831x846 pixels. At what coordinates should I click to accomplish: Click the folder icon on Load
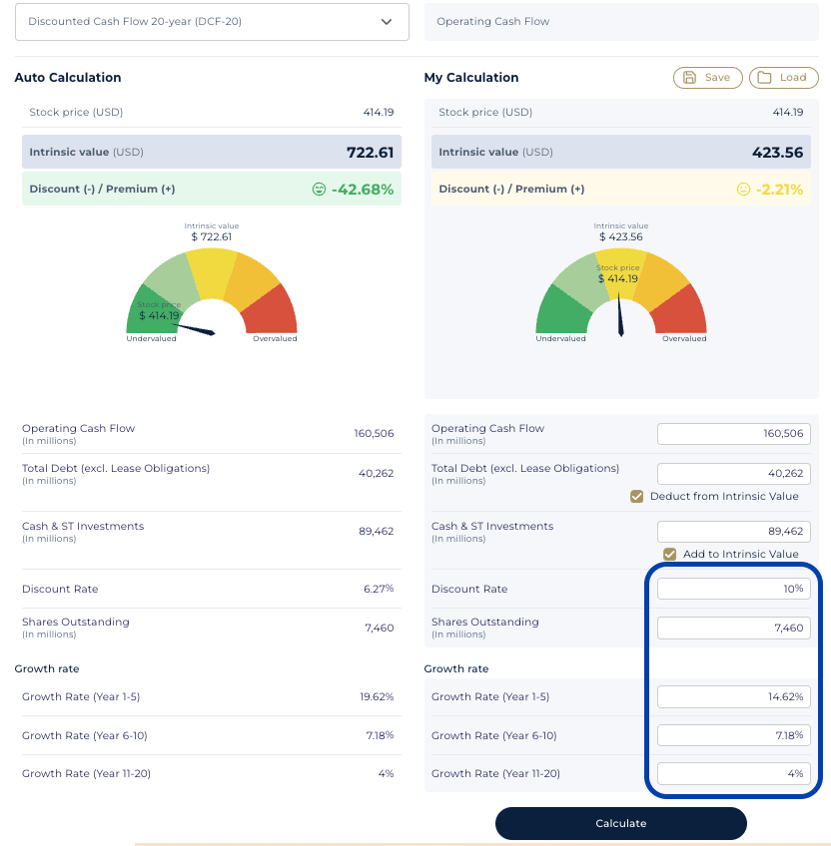click(x=765, y=78)
